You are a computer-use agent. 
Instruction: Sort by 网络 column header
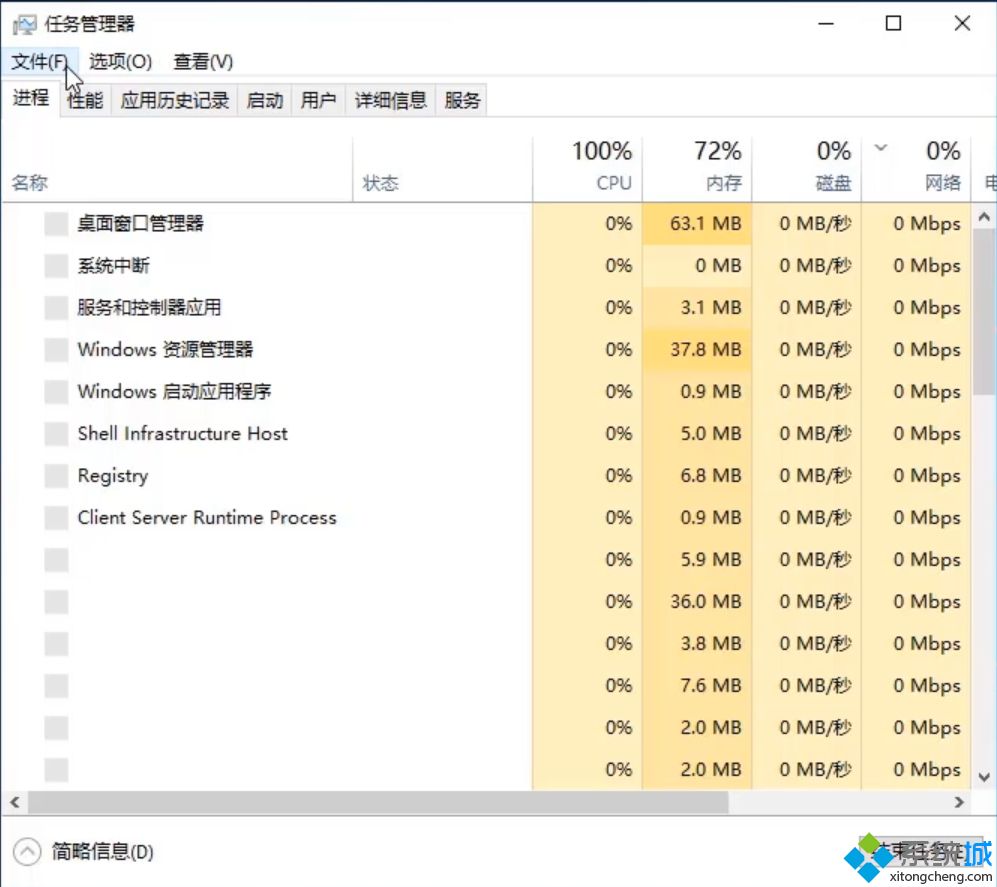(x=916, y=169)
